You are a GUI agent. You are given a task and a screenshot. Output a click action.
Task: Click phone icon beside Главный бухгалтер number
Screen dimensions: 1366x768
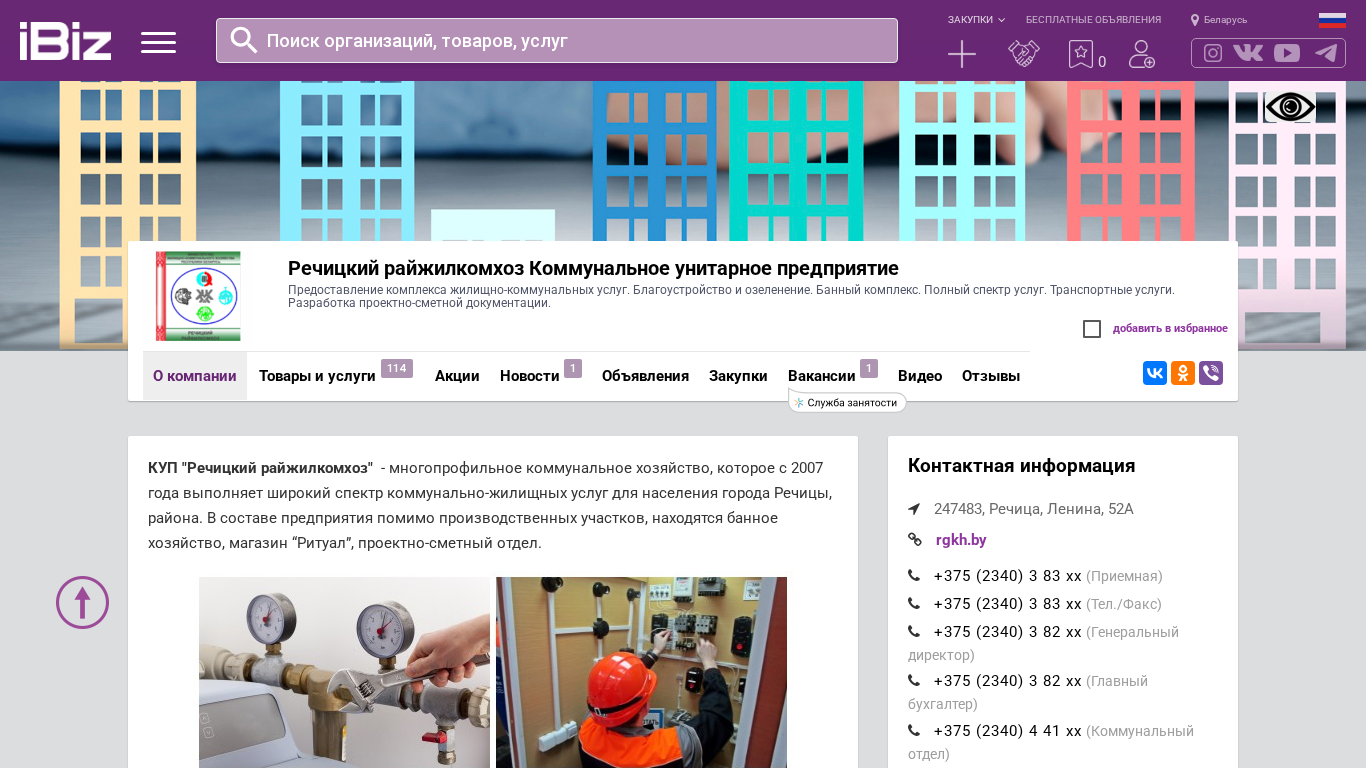click(914, 681)
